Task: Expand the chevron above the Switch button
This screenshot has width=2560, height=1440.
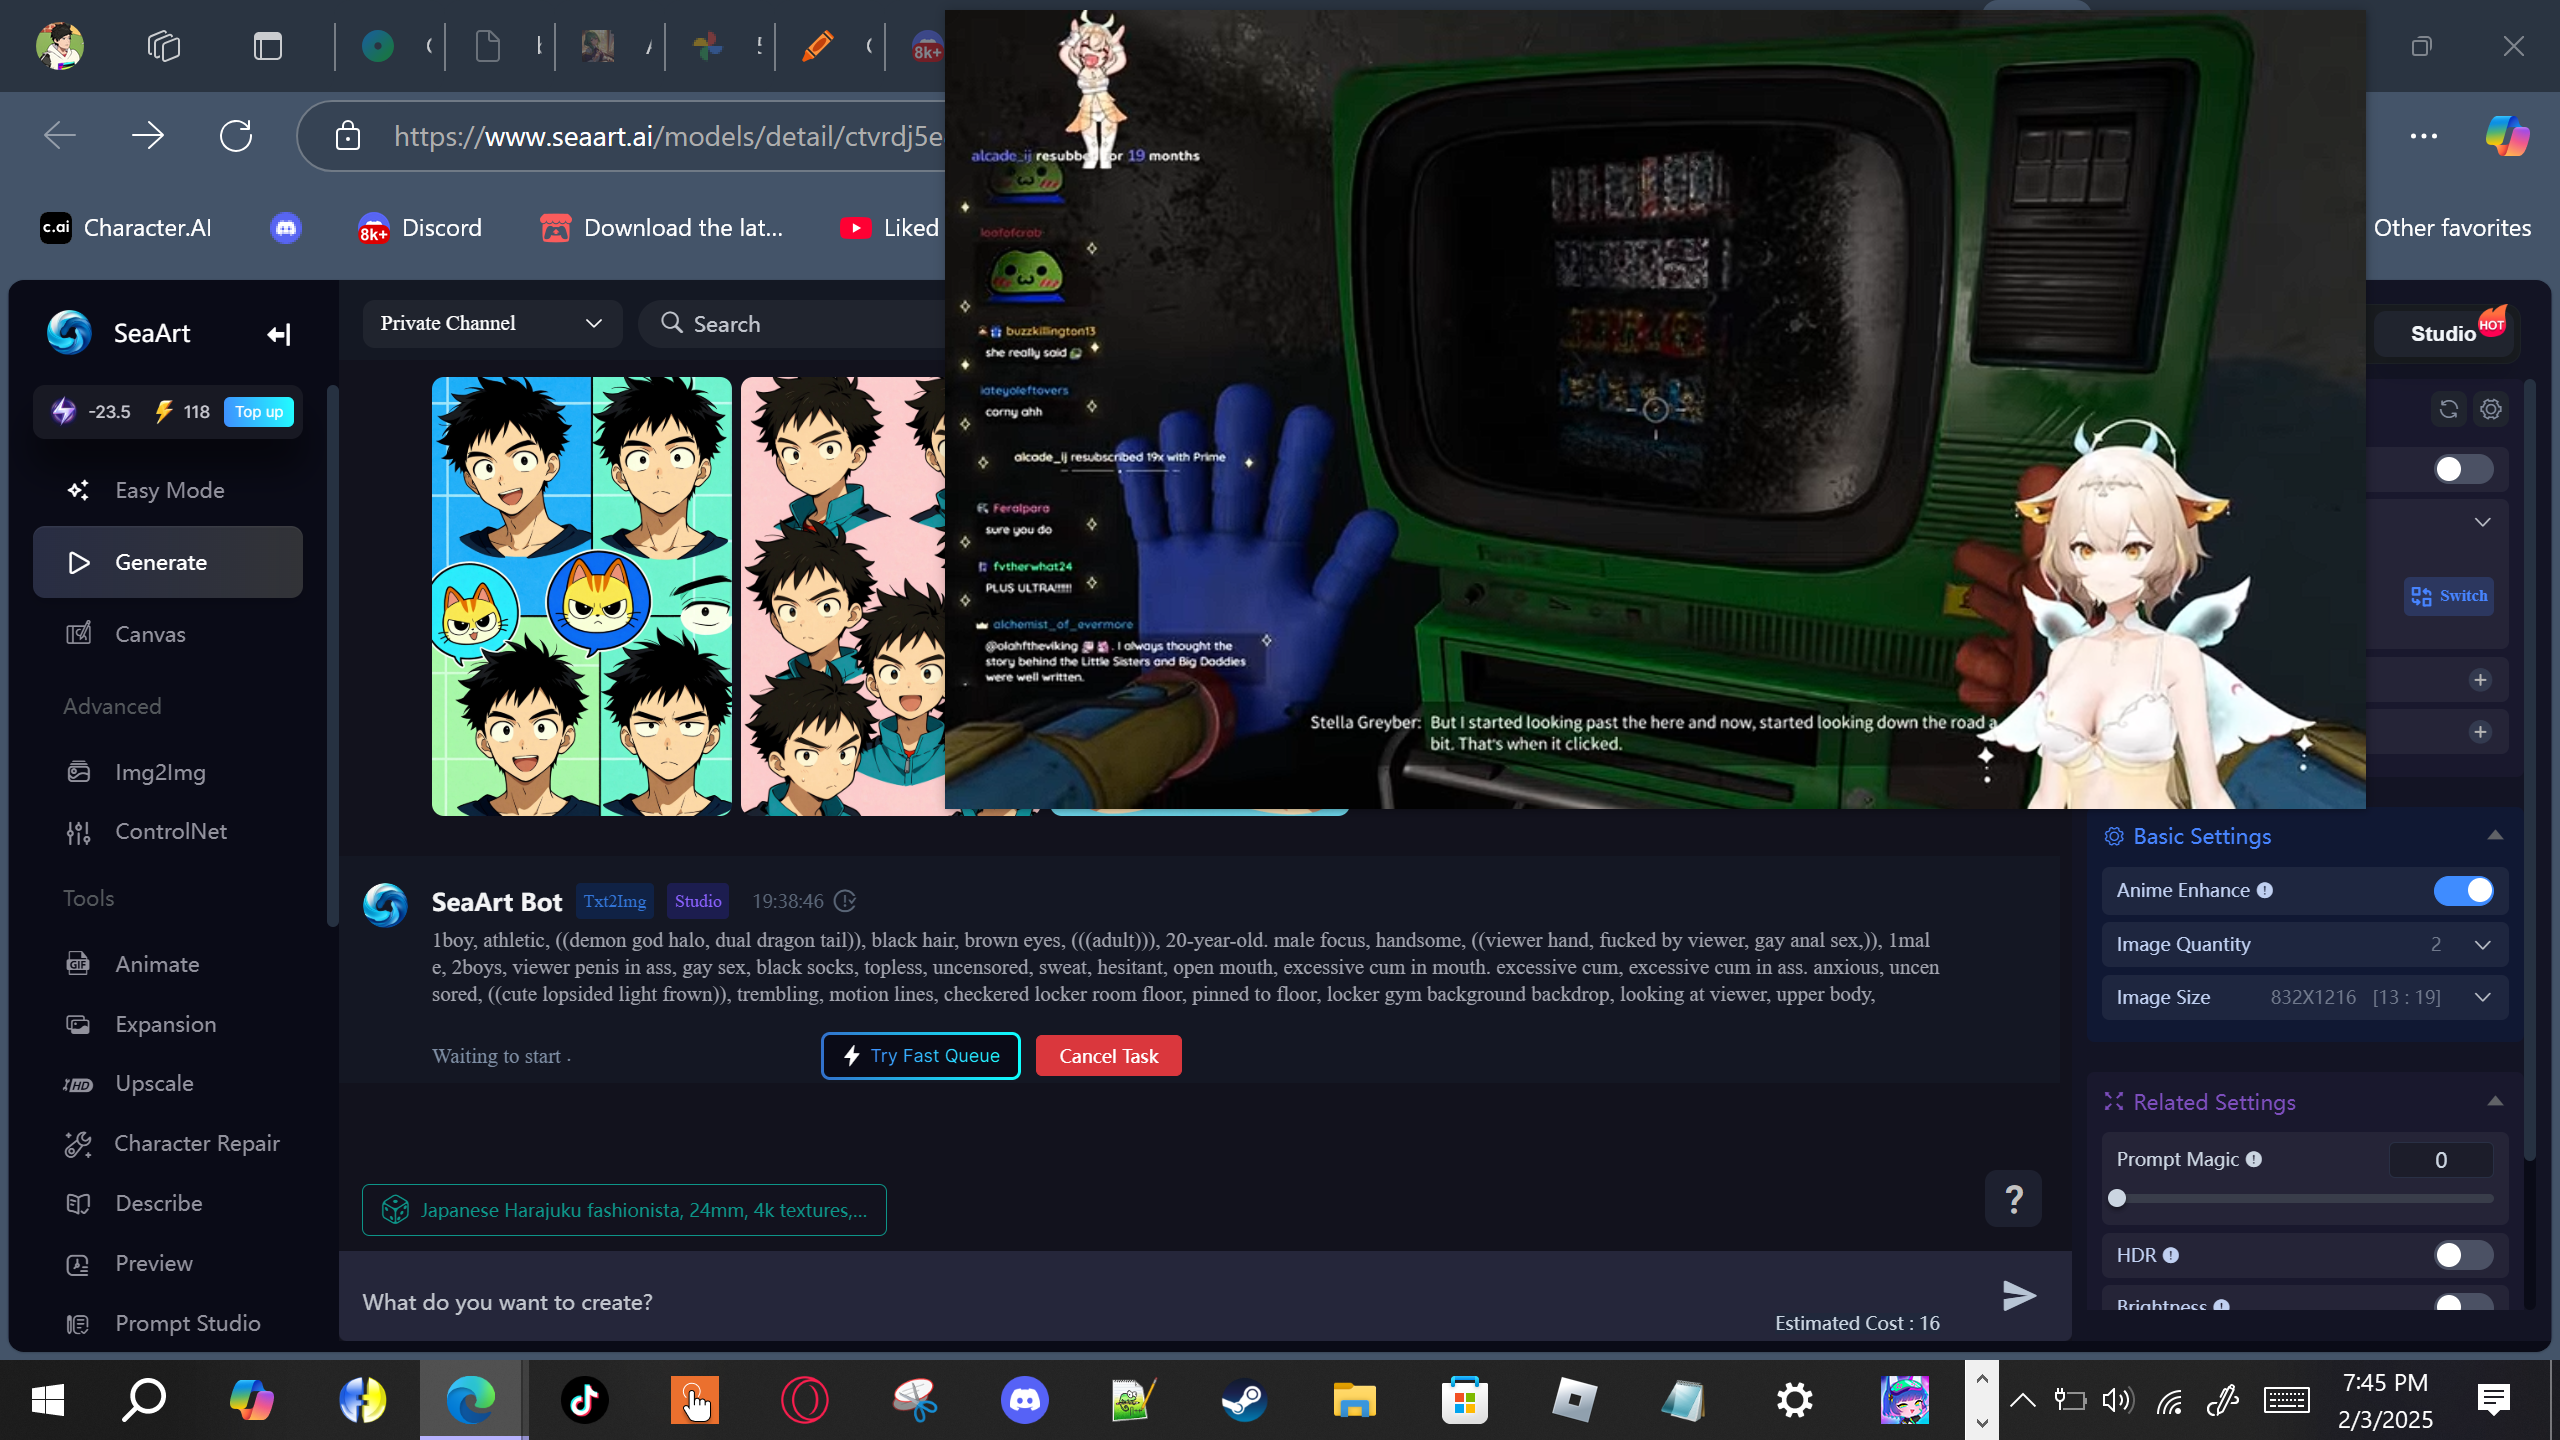Action: 2482,522
